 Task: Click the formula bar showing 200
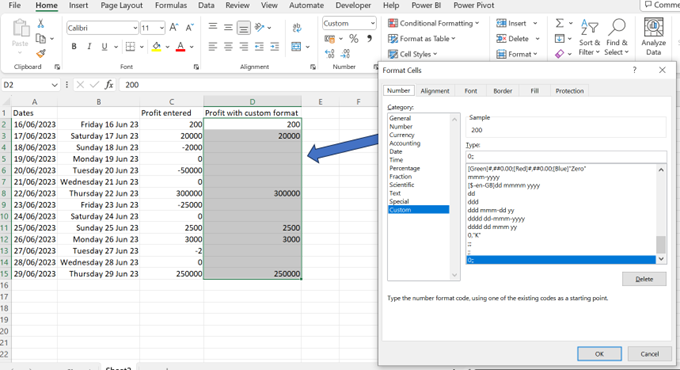[247, 85]
